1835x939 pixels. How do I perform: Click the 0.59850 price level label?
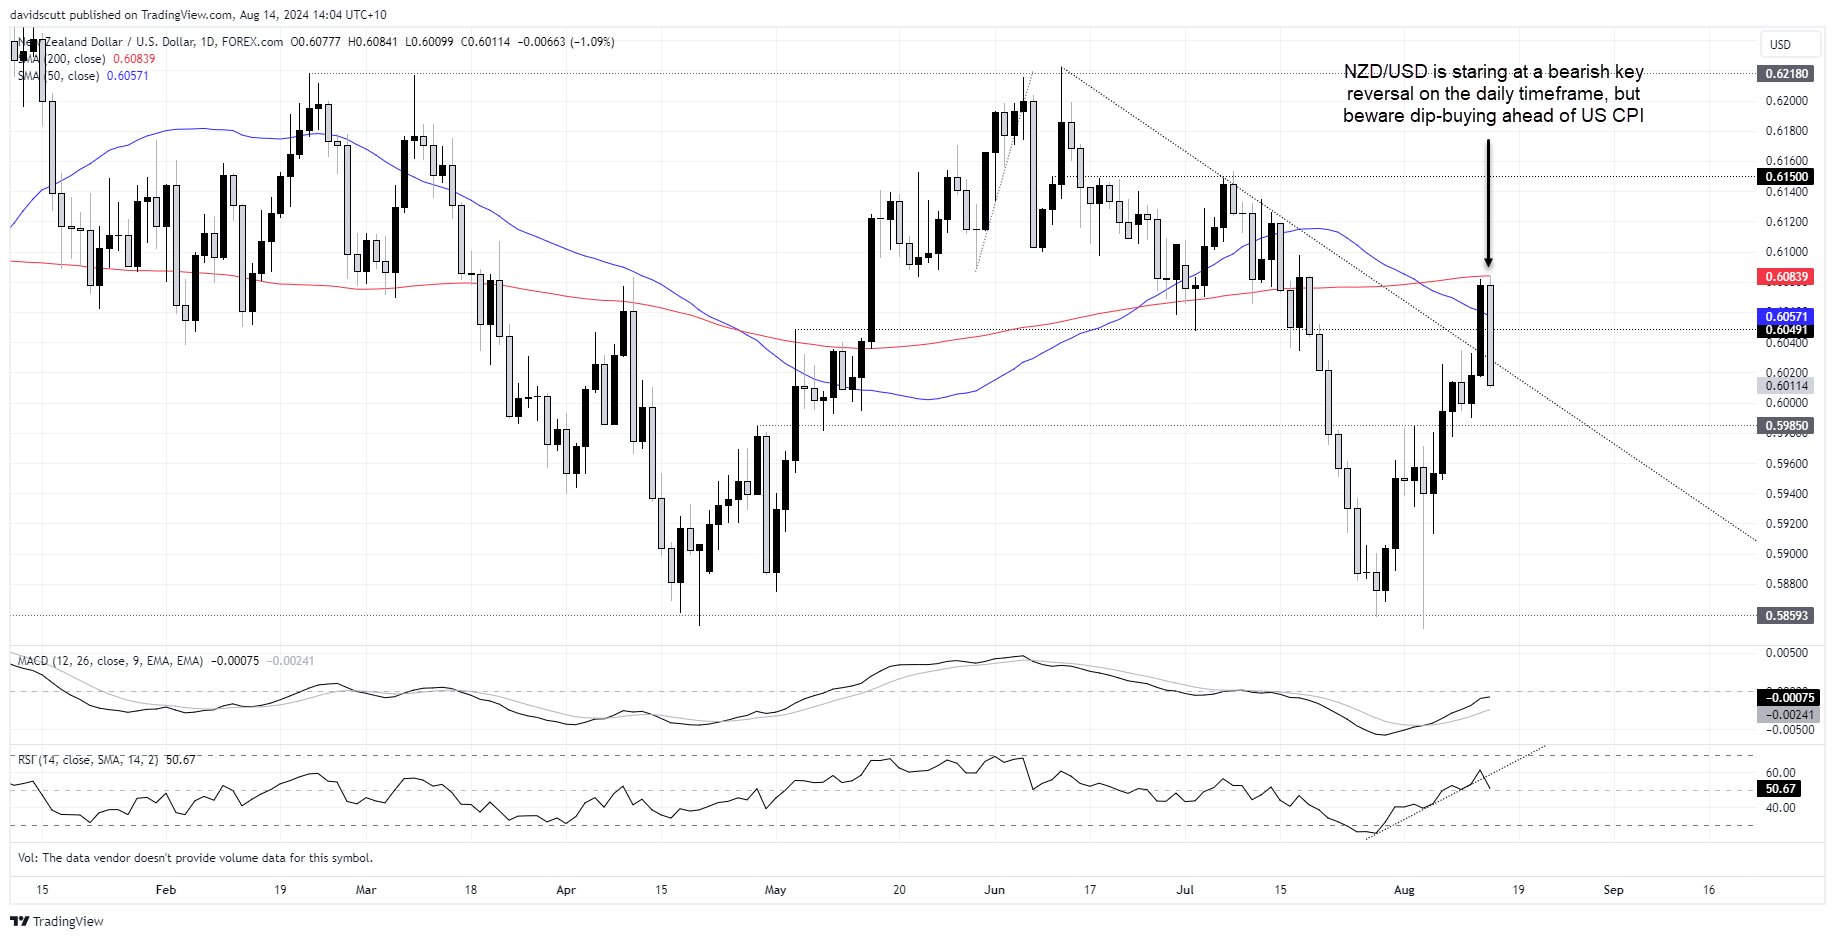point(1786,426)
